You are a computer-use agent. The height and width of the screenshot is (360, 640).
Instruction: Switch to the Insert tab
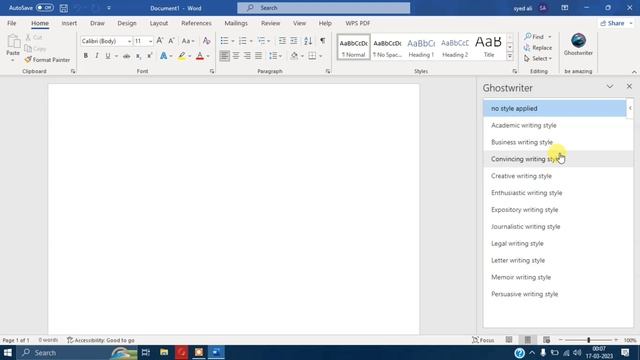(69, 23)
